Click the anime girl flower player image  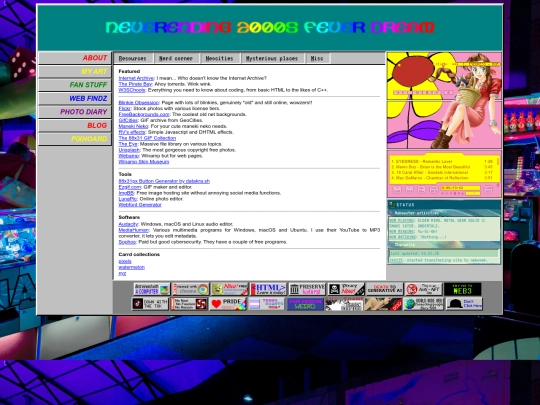coord(444,100)
